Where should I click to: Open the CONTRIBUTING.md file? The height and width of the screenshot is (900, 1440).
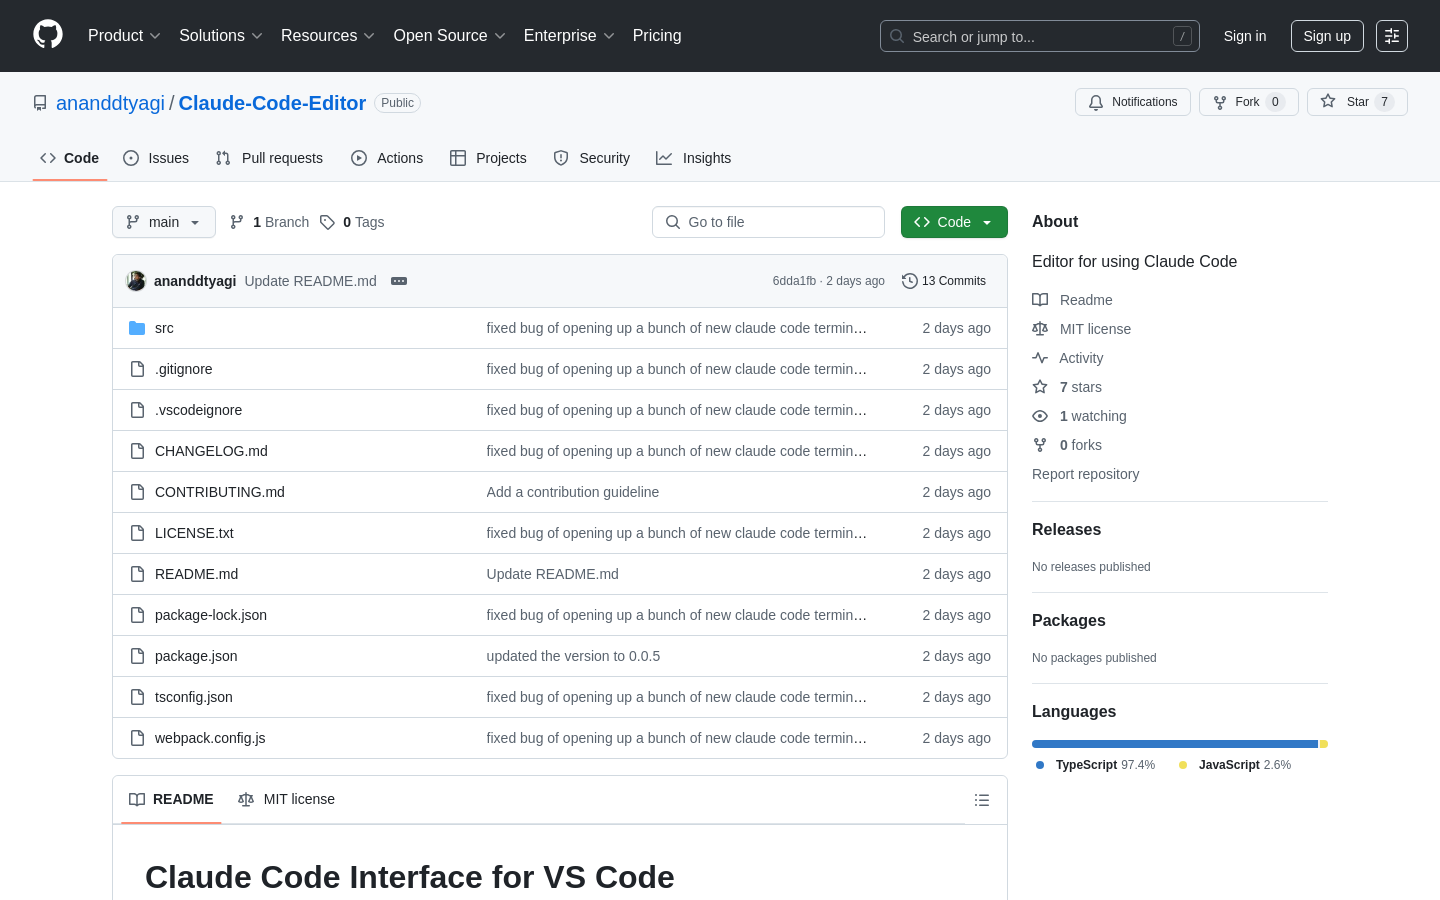pos(220,492)
